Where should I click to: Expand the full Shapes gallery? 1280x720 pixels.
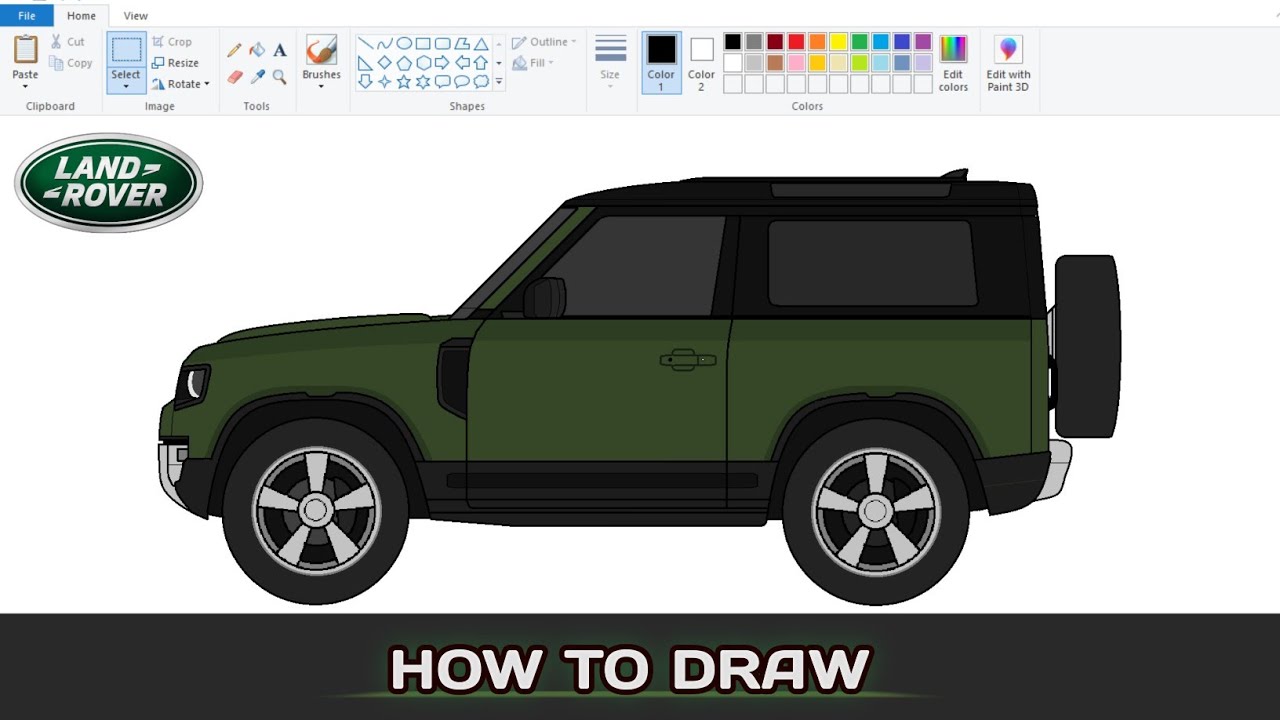[499, 81]
